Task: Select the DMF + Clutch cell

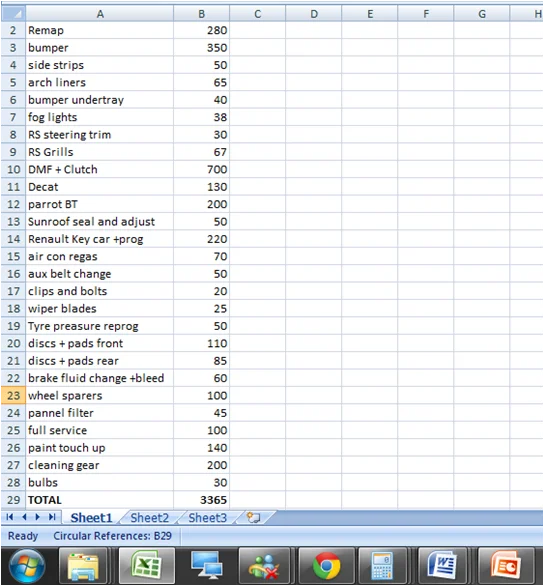Action: (99, 169)
